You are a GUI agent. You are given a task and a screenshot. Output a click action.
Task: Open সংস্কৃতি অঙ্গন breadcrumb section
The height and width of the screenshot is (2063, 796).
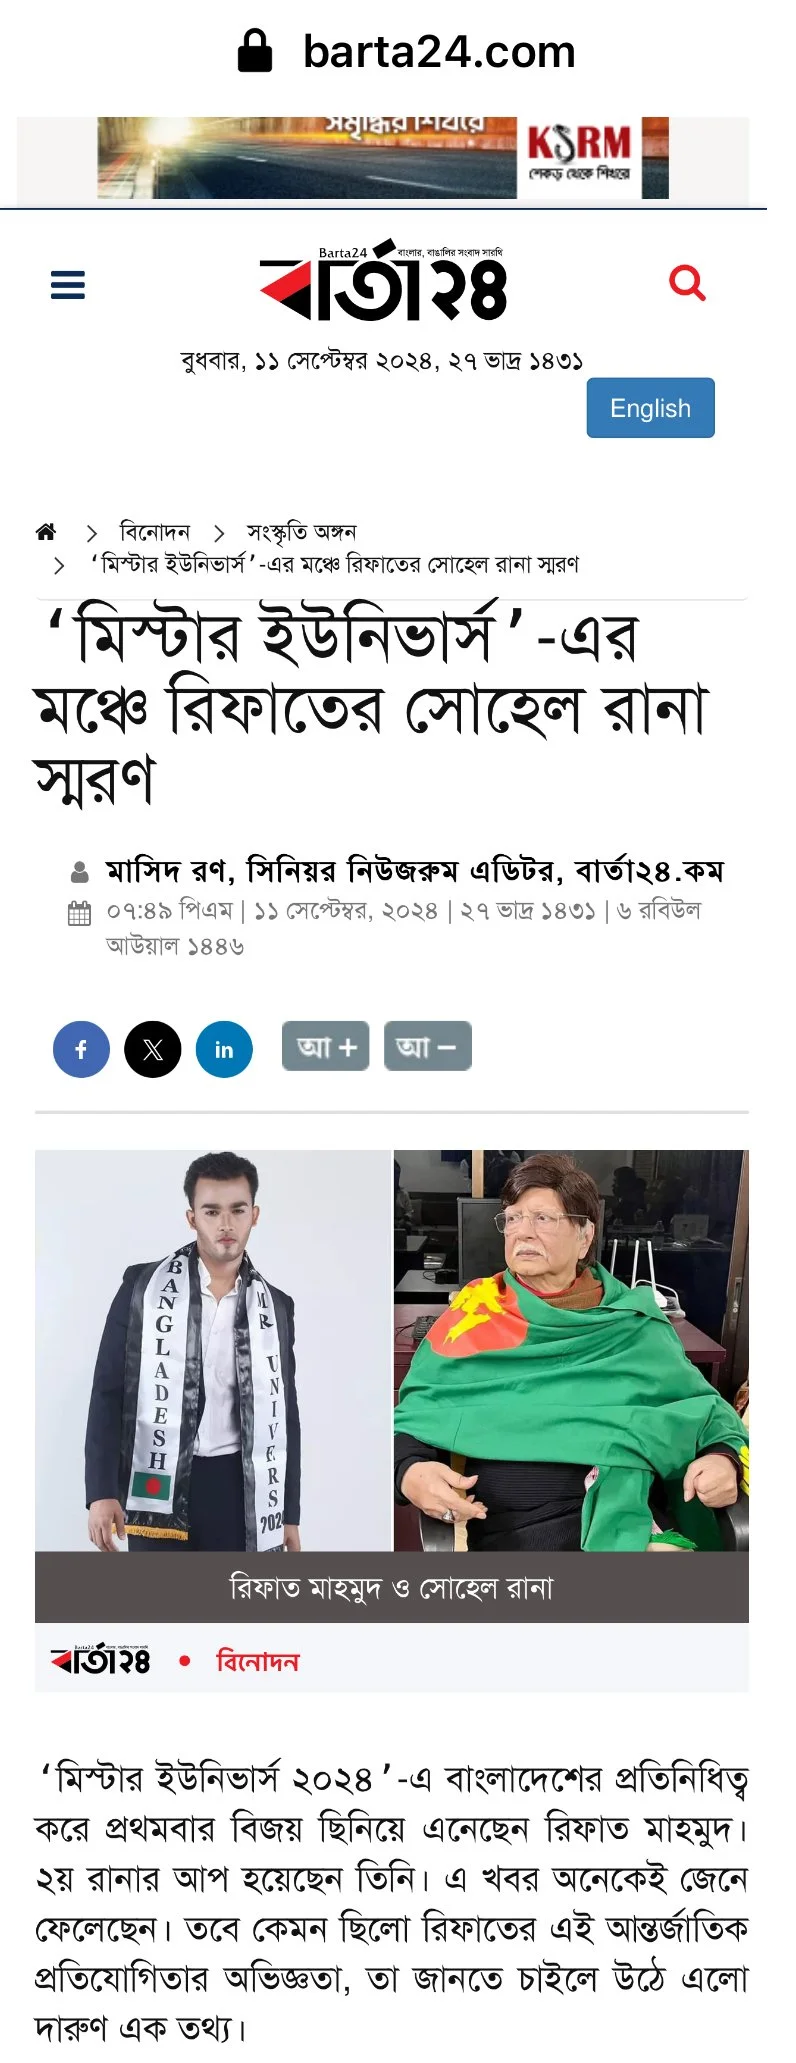click(x=302, y=532)
